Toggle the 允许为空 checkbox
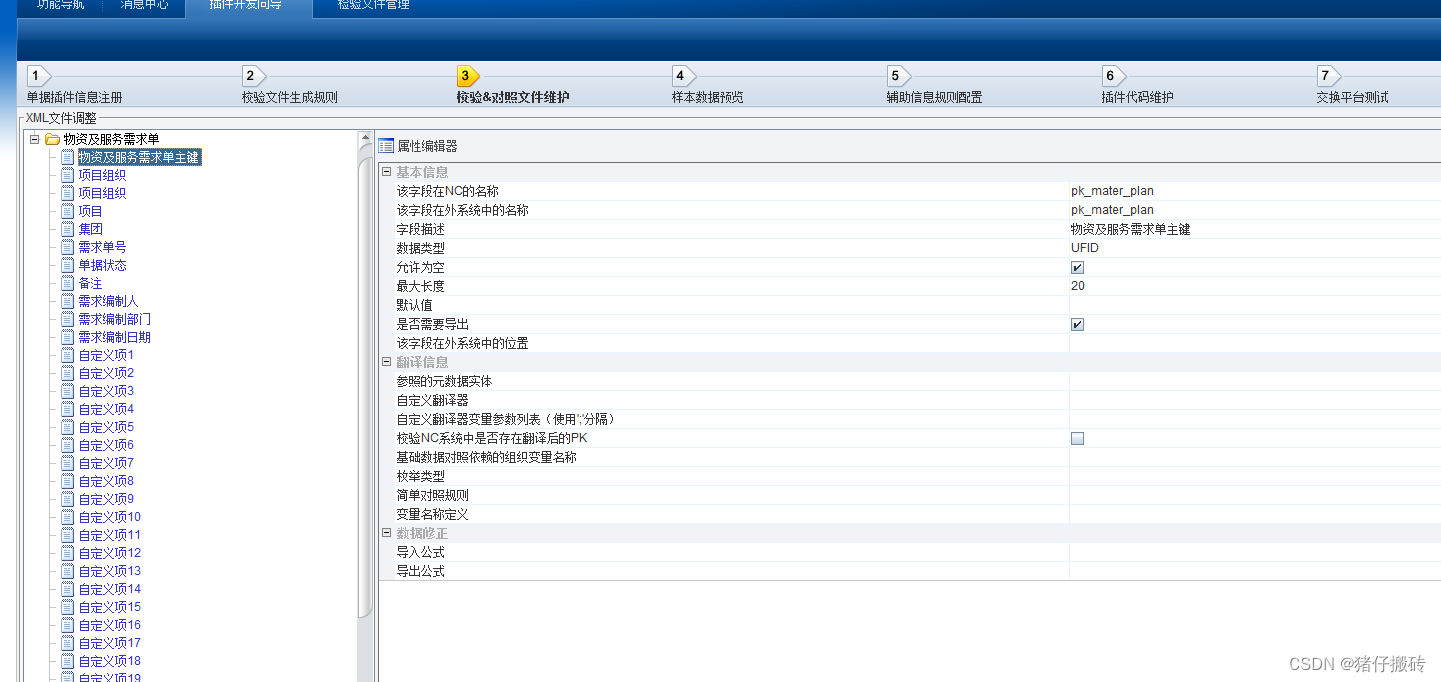This screenshot has height=682, width=1441. [x=1077, y=267]
